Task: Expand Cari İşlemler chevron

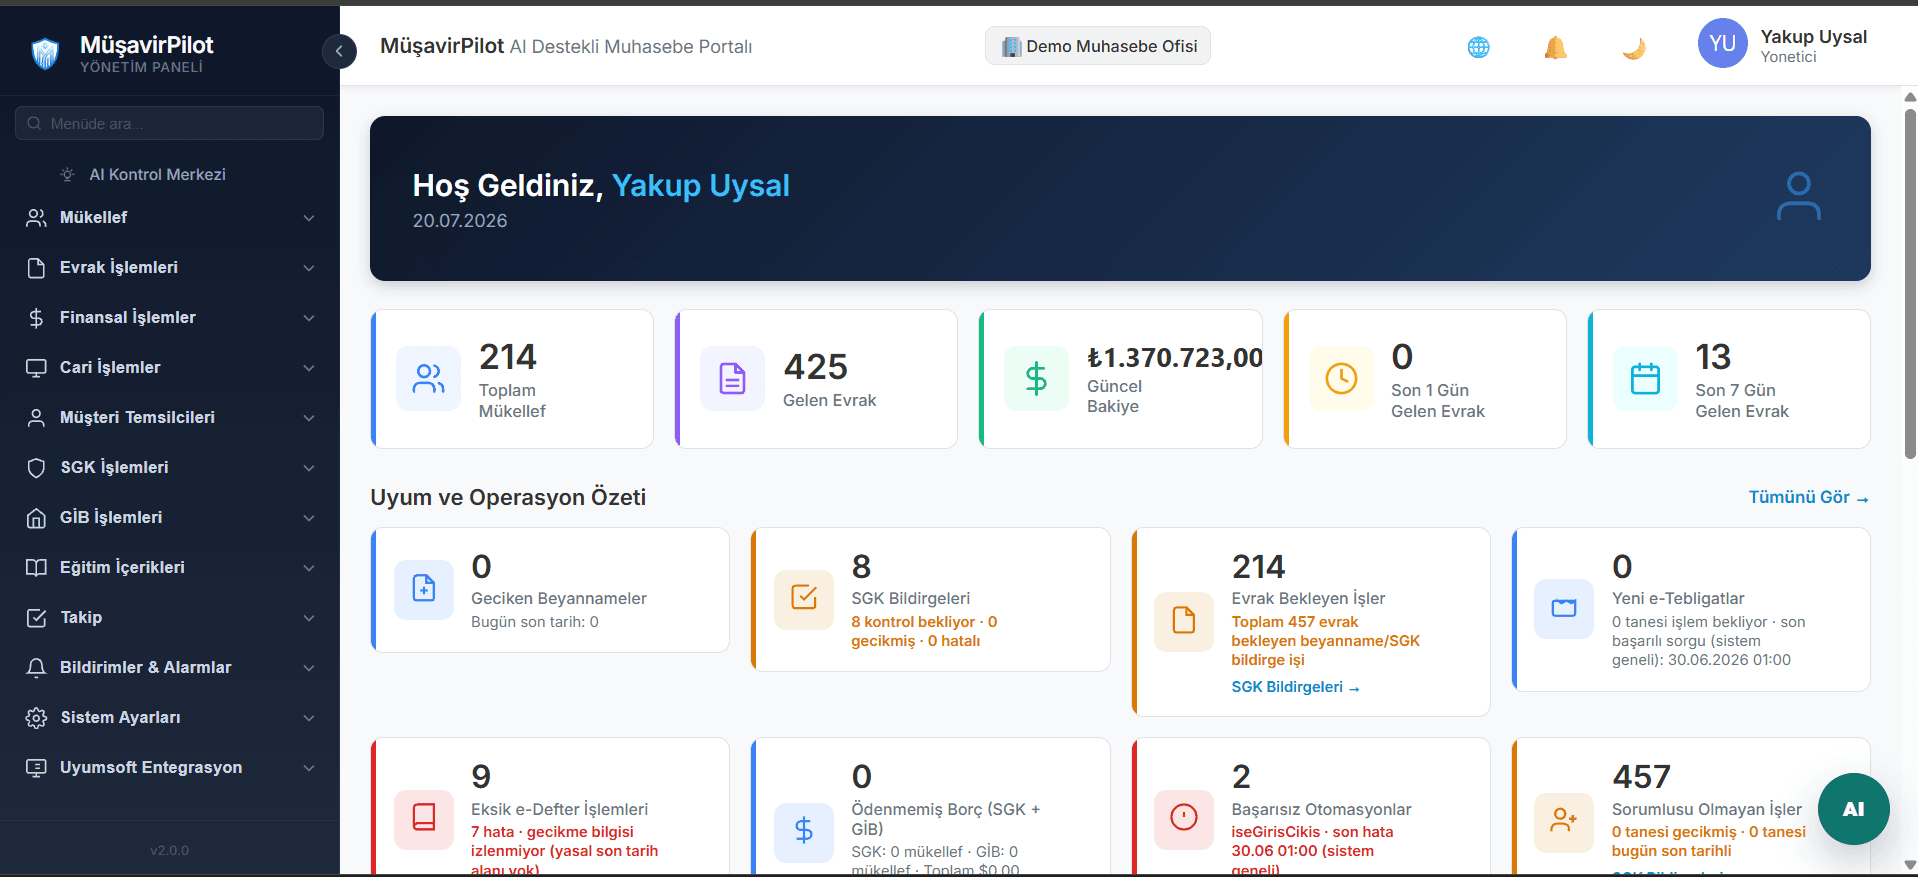Action: [x=309, y=368]
